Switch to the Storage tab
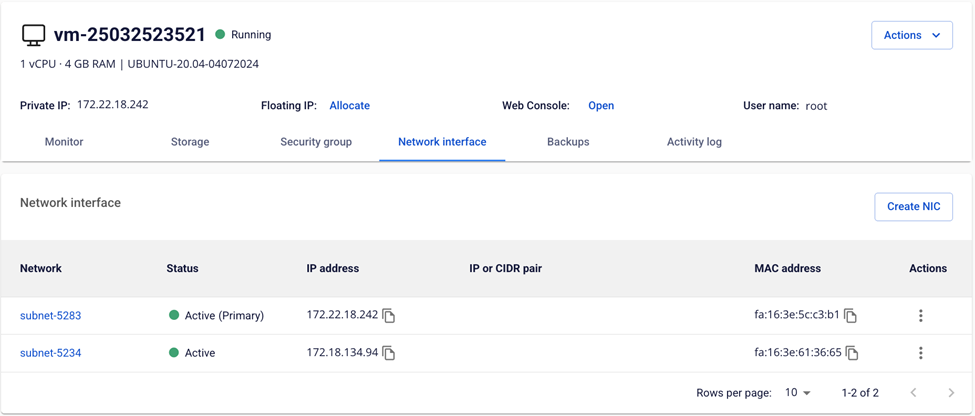Image resolution: width=975 pixels, height=416 pixels. coord(190,142)
